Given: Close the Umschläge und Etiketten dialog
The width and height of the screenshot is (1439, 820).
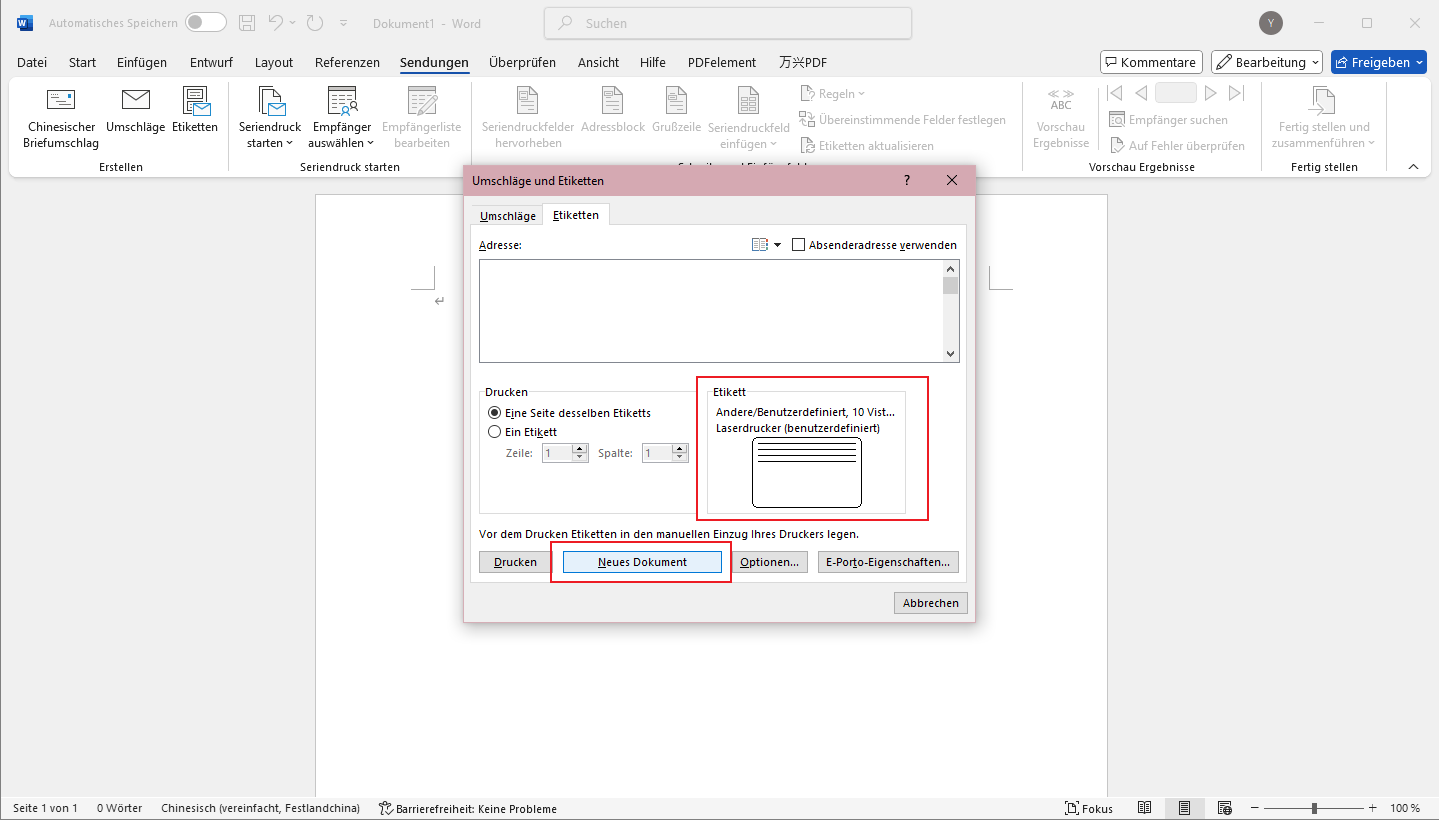Looking at the screenshot, I should click(952, 181).
